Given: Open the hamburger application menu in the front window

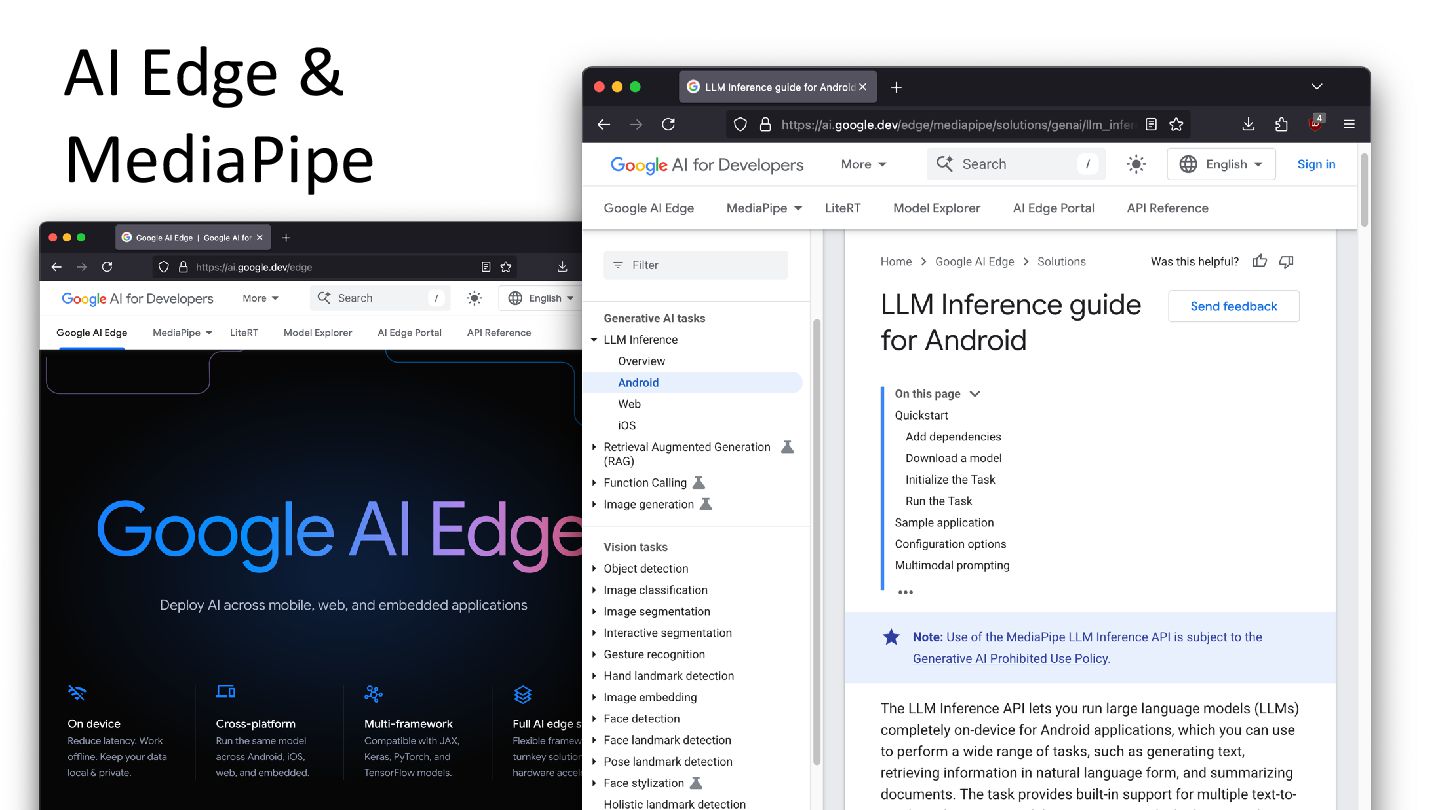Looking at the screenshot, I should point(1349,124).
